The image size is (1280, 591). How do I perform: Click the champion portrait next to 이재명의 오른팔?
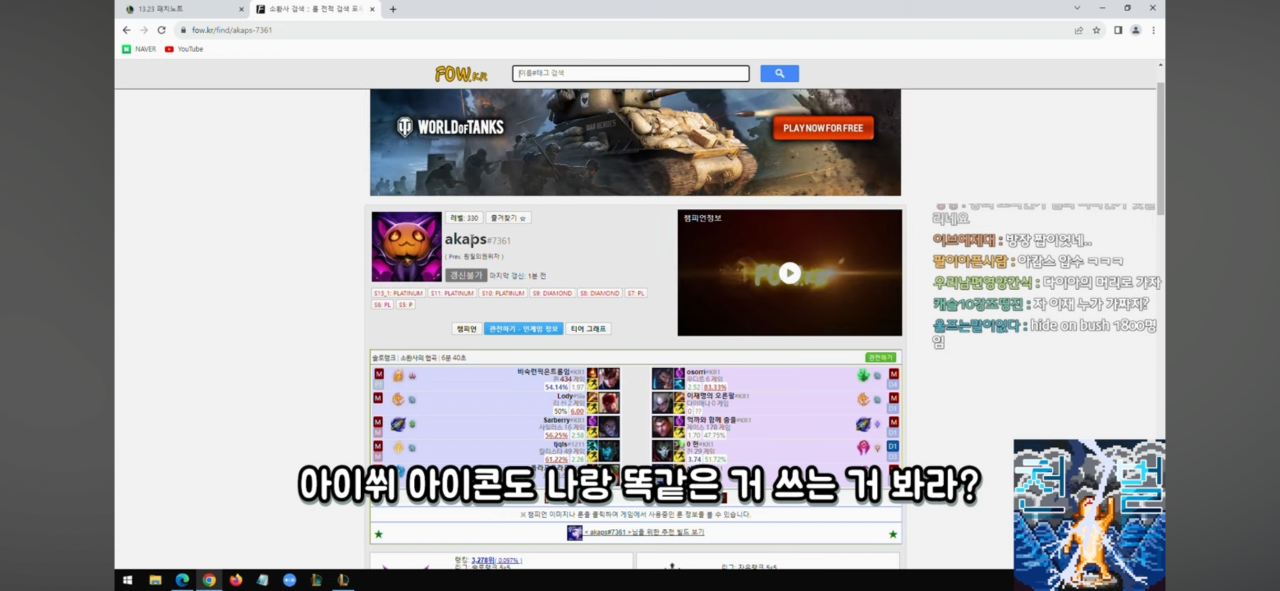tap(663, 402)
